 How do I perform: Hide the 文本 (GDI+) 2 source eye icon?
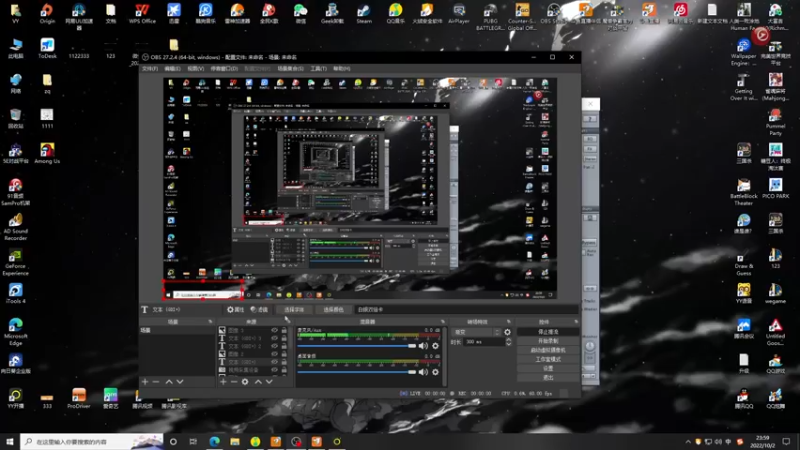coord(274,346)
